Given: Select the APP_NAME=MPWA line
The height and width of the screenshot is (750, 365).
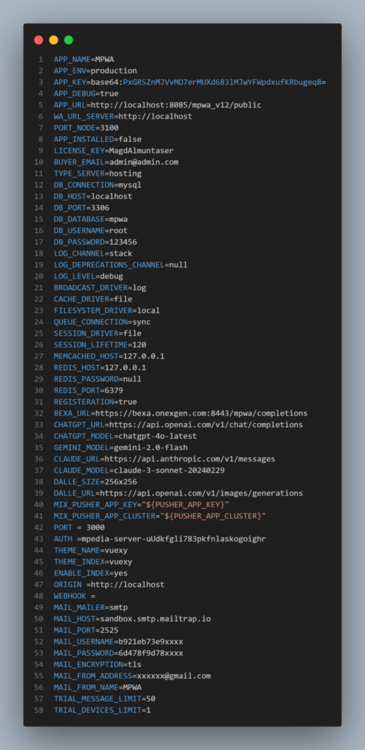Looking at the screenshot, I should point(84,59).
